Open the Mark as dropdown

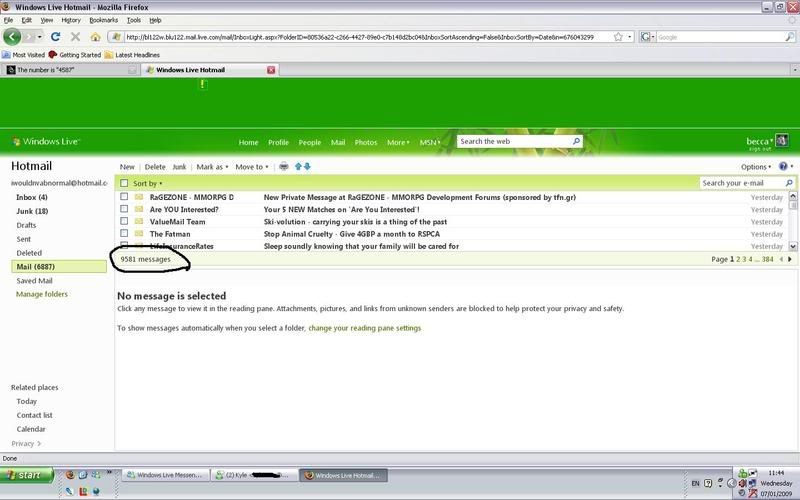212,167
